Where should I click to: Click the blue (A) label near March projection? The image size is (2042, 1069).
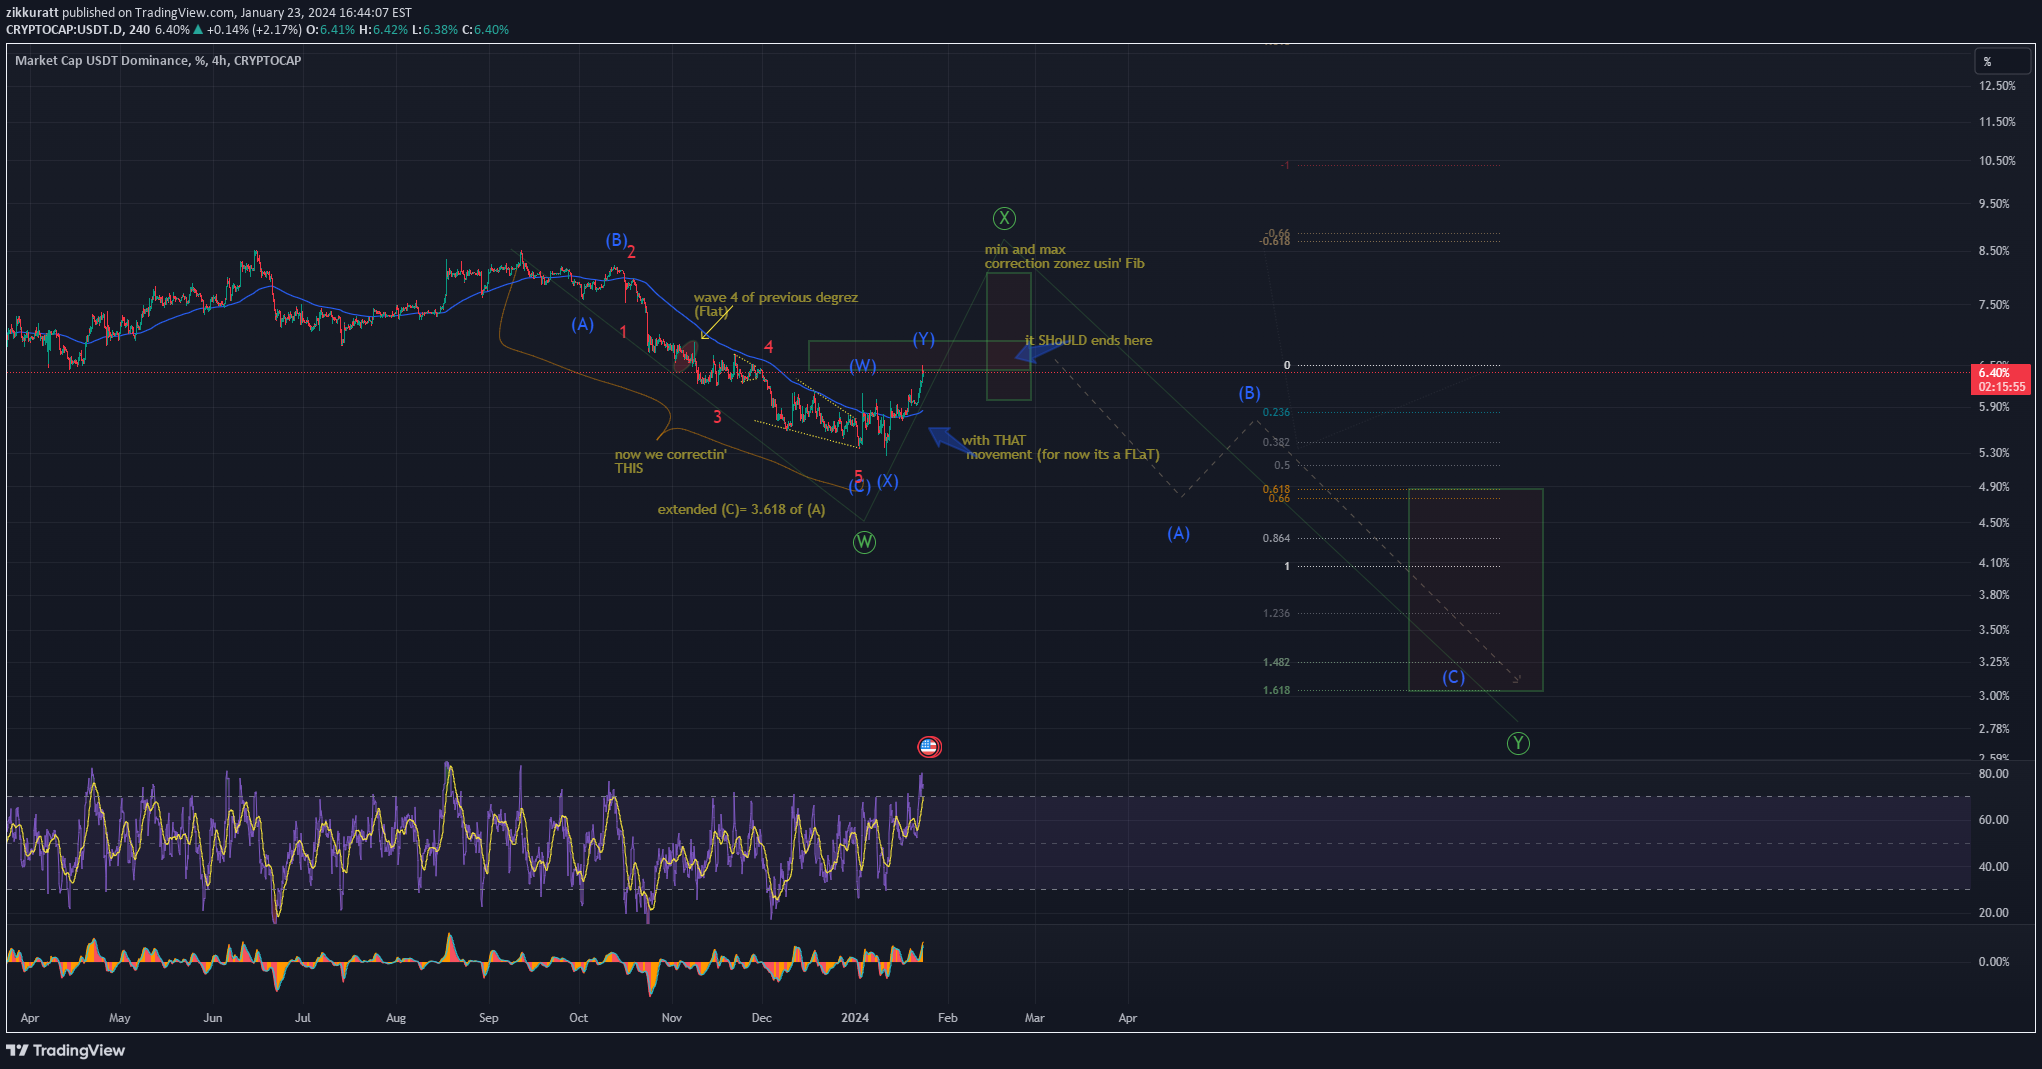[x=1178, y=533]
